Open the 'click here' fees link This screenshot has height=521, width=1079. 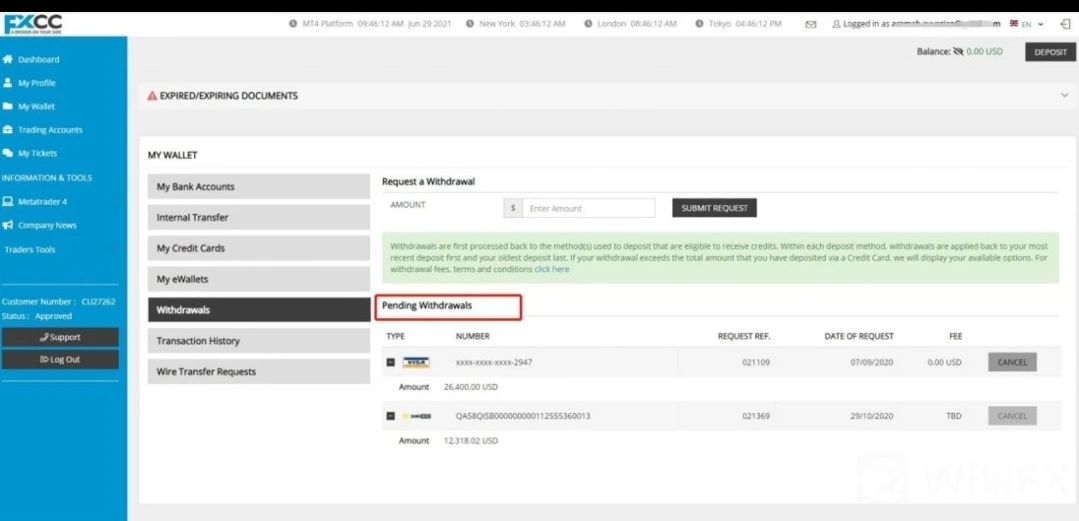552,270
